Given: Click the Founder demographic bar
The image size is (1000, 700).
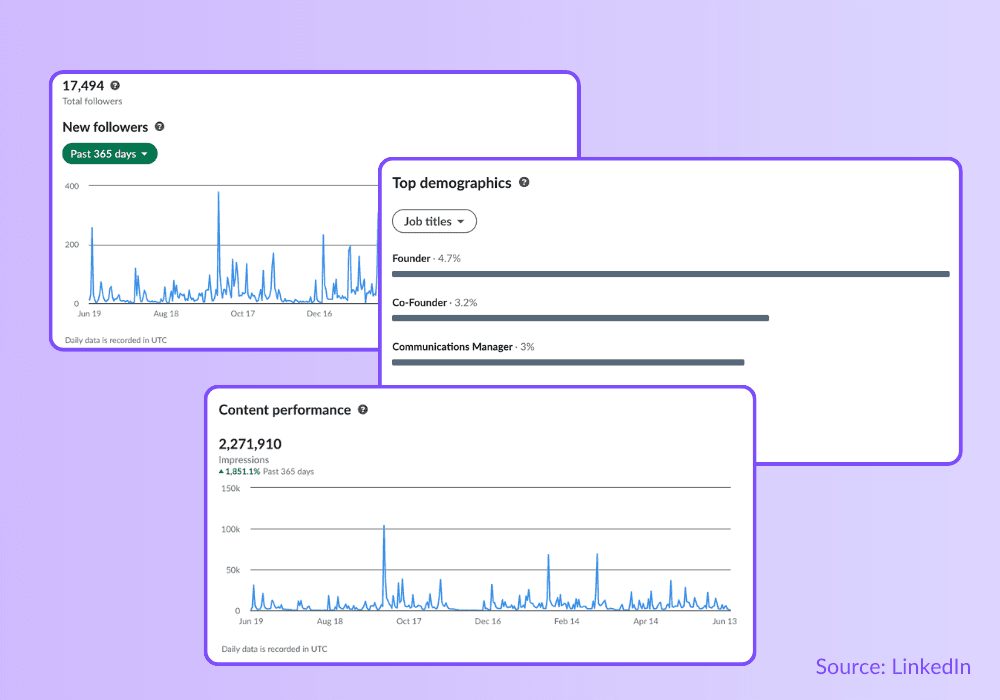Looking at the screenshot, I should [x=671, y=274].
